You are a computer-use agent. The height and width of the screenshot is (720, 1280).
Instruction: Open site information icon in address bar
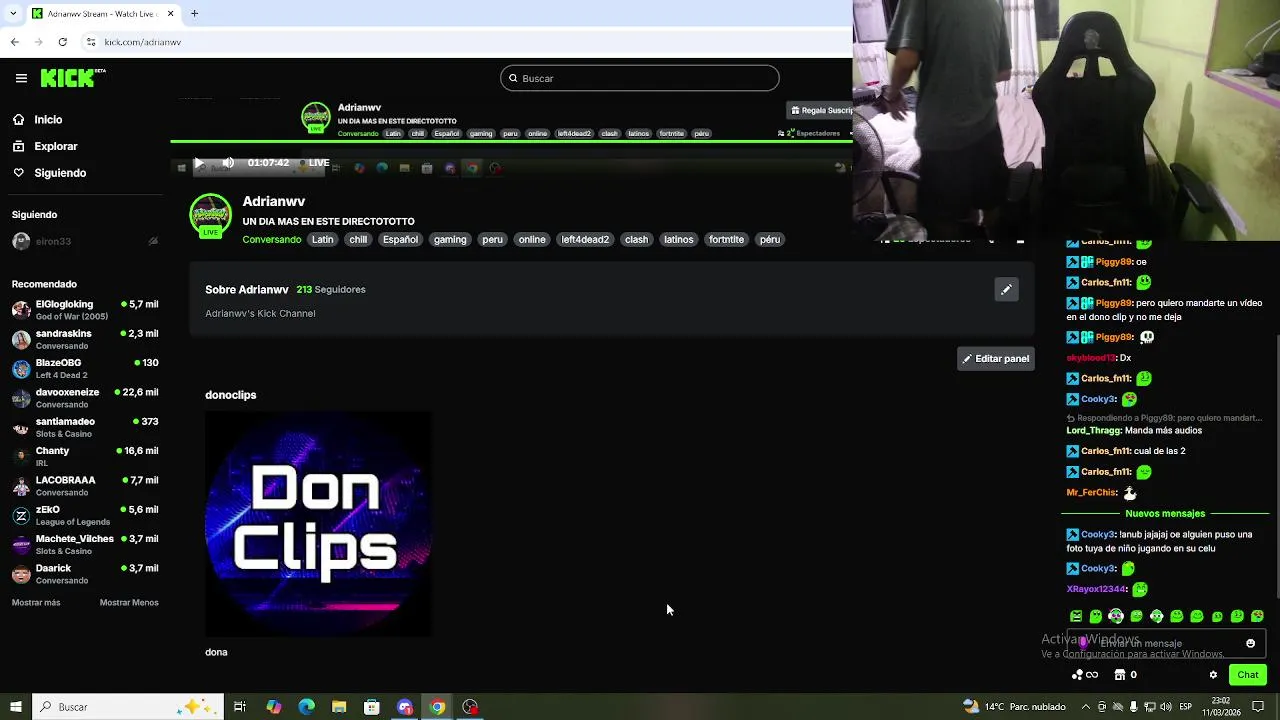90,42
